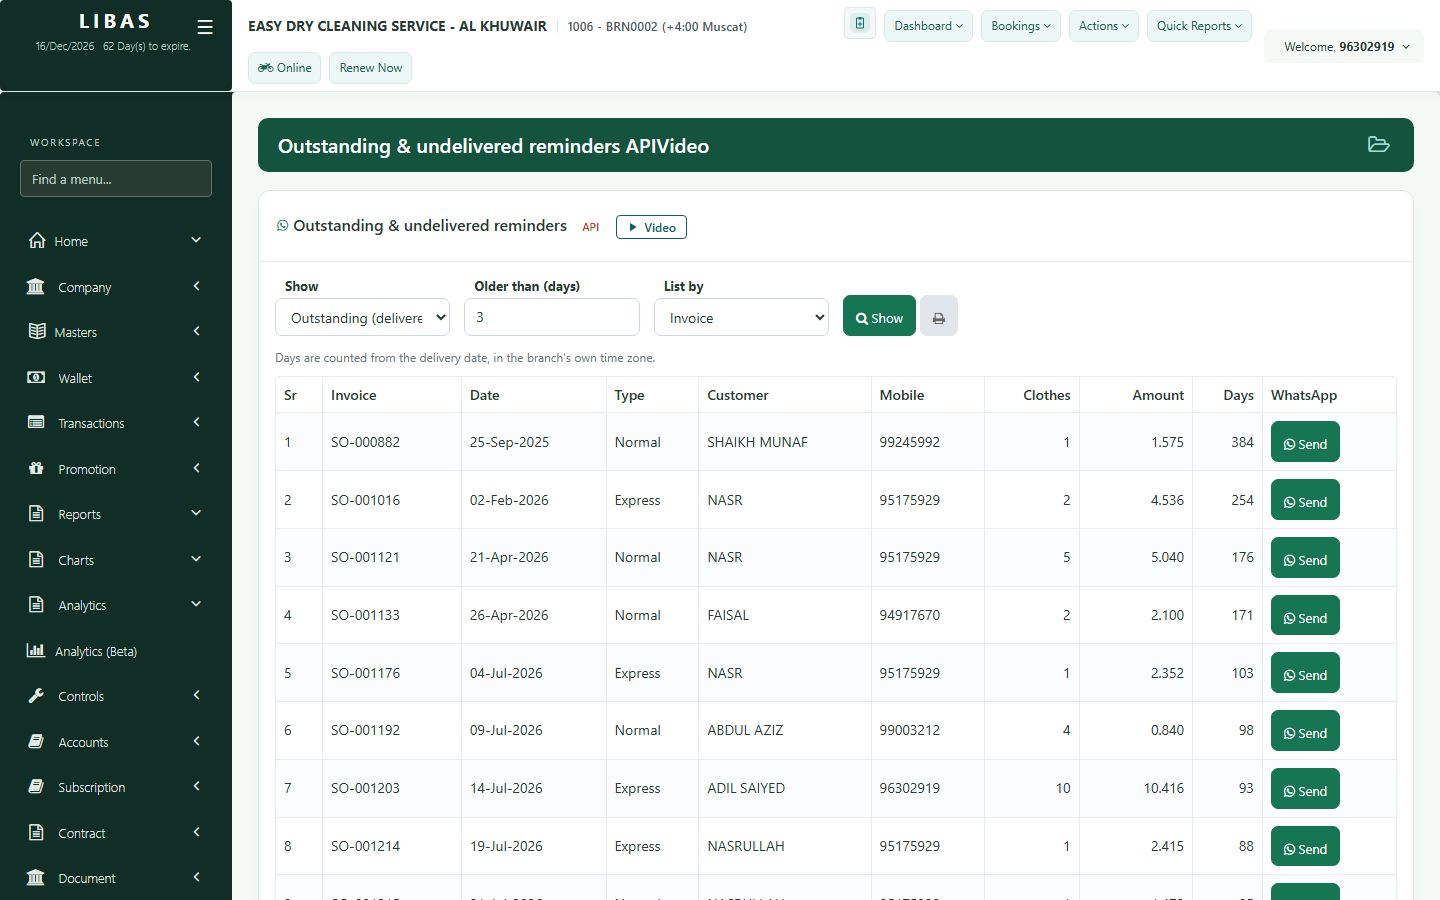
Task: Click the Controls wrench icon
Action: [36, 696]
